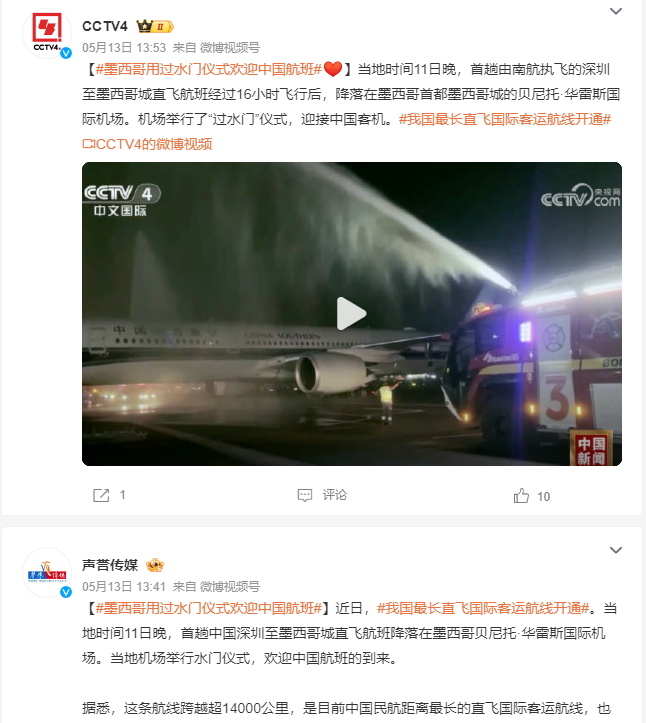The width and height of the screenshot is (646, 723).
Task: Expand the options chevron on CCTV4 post
Action: 616,11
